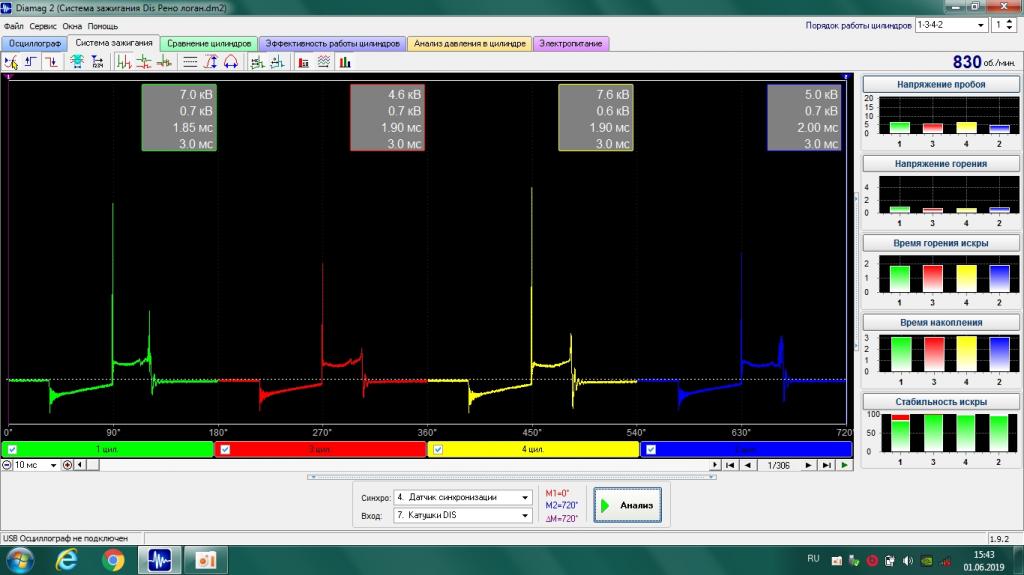Select the falling-edge trigger icon in toolbar

click(51, 62)
